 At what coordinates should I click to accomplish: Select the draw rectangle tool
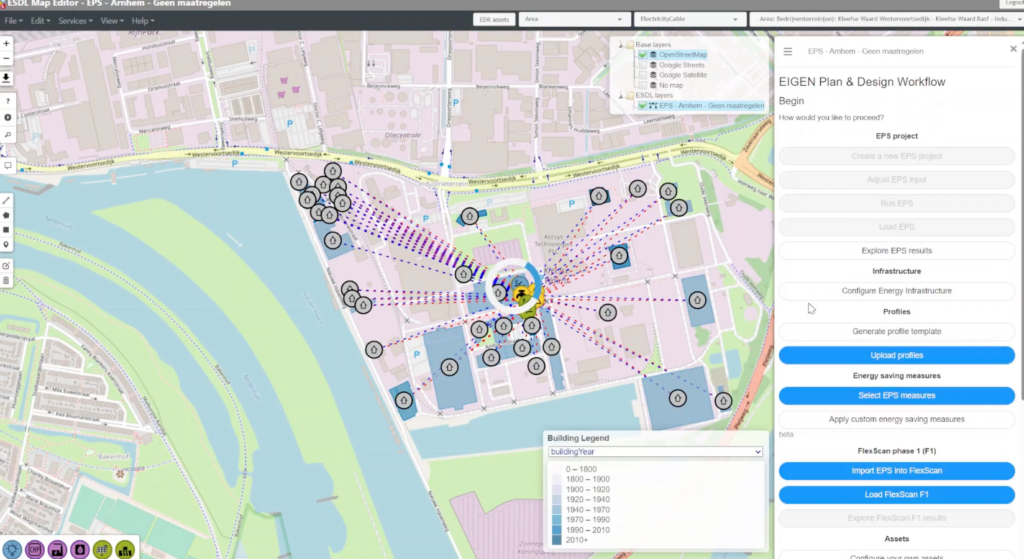tap(7, 229)
